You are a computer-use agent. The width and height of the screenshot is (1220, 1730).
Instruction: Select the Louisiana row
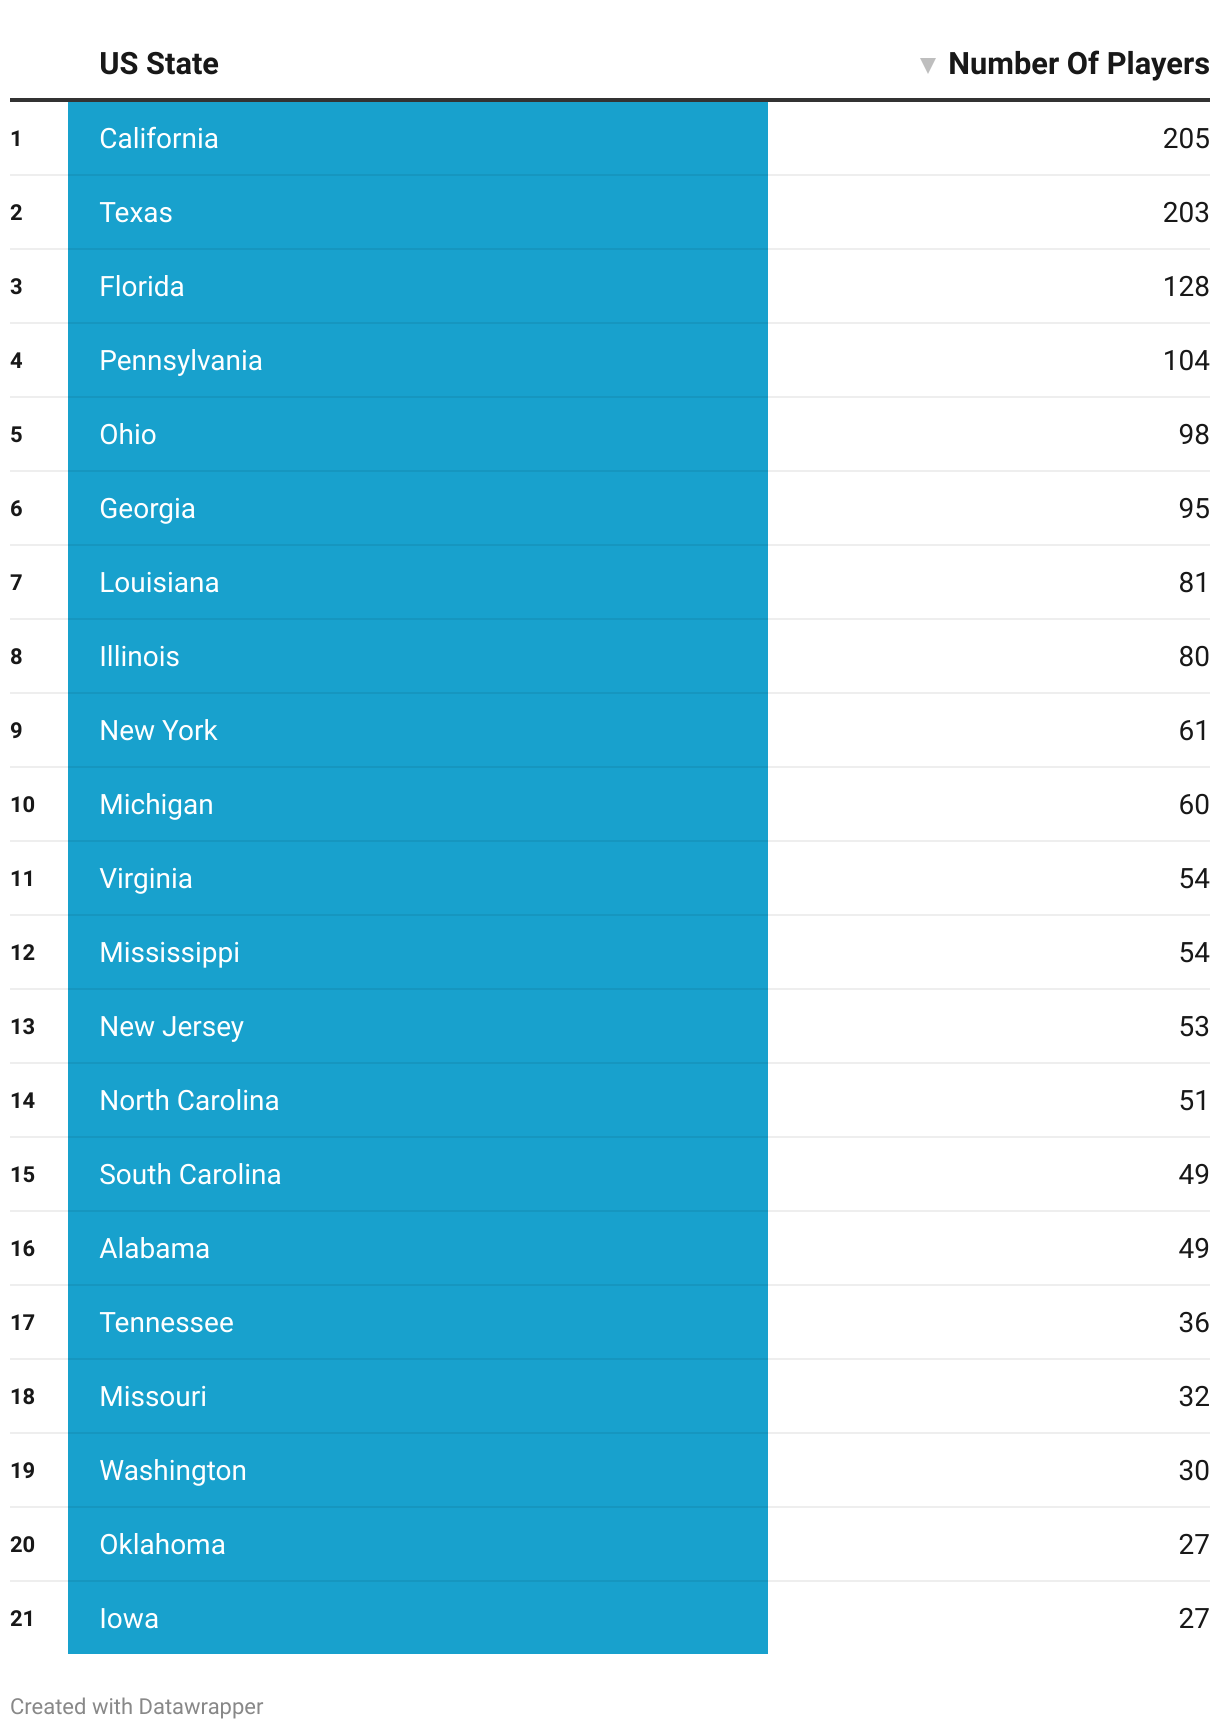click(610, 582)
